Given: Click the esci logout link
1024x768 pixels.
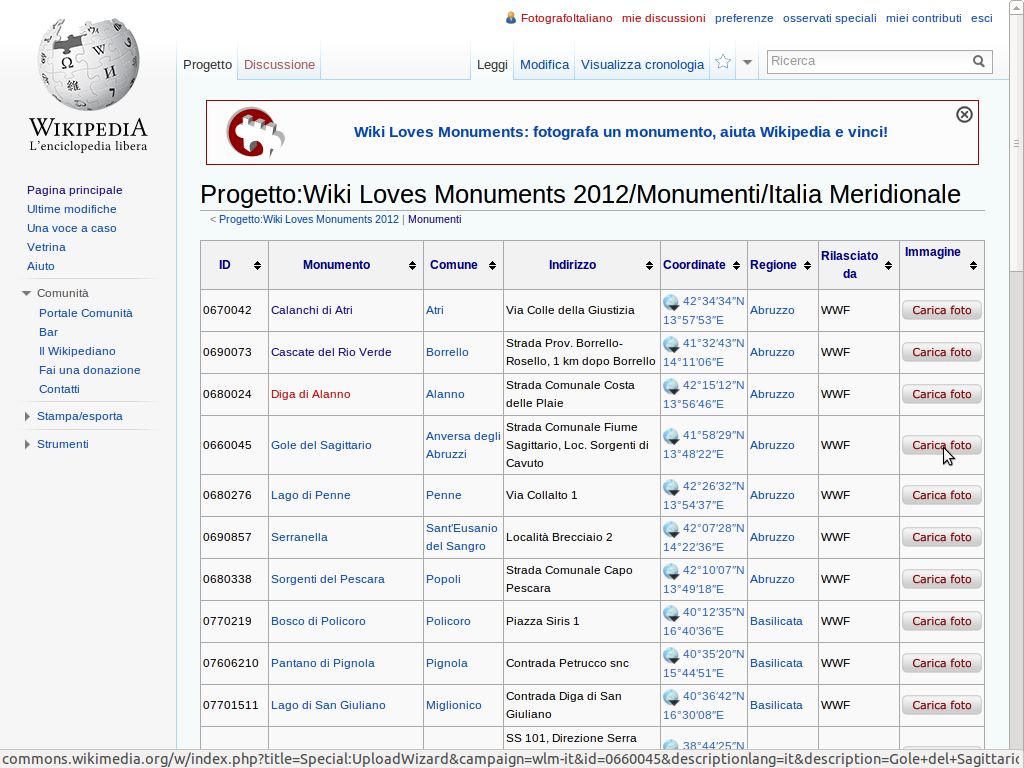Looking at the screenshot, I should [982, 18].
